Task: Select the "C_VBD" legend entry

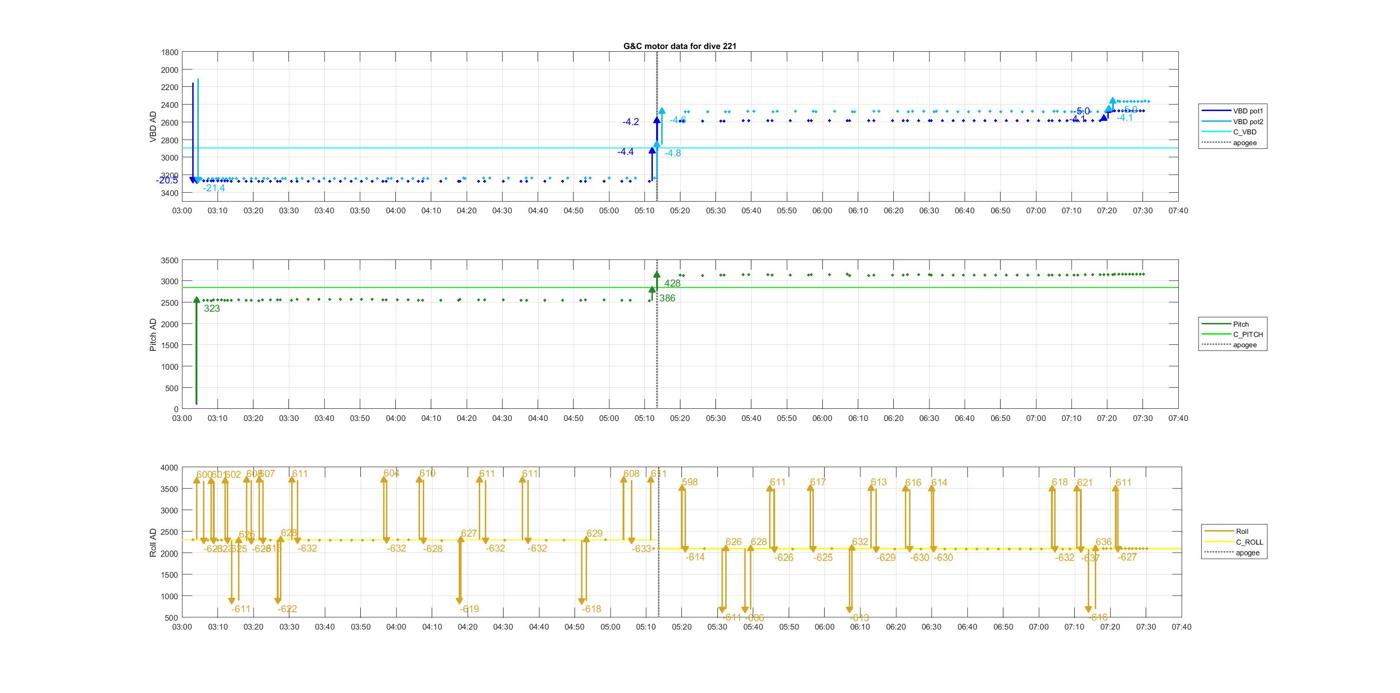Action: tap(1231, 132)
